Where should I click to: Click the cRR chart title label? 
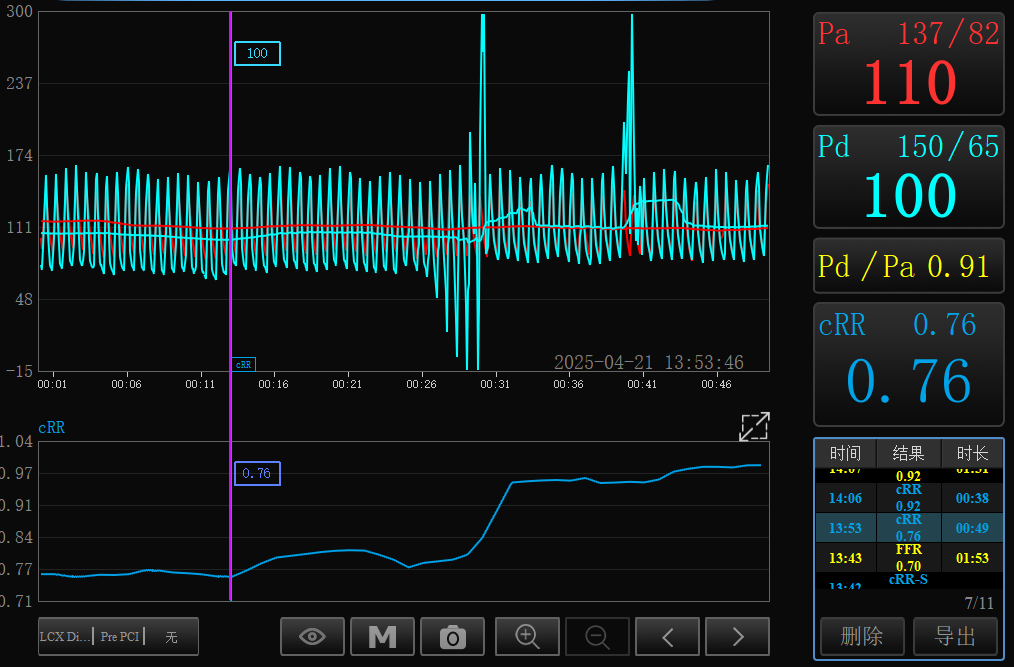pyautogui.click(x=52, y=428)
